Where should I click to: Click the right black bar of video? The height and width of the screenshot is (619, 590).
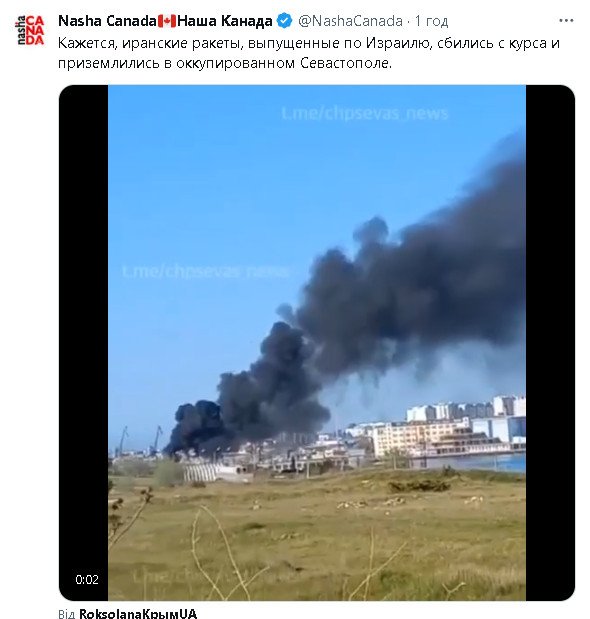tap(550, 342)
